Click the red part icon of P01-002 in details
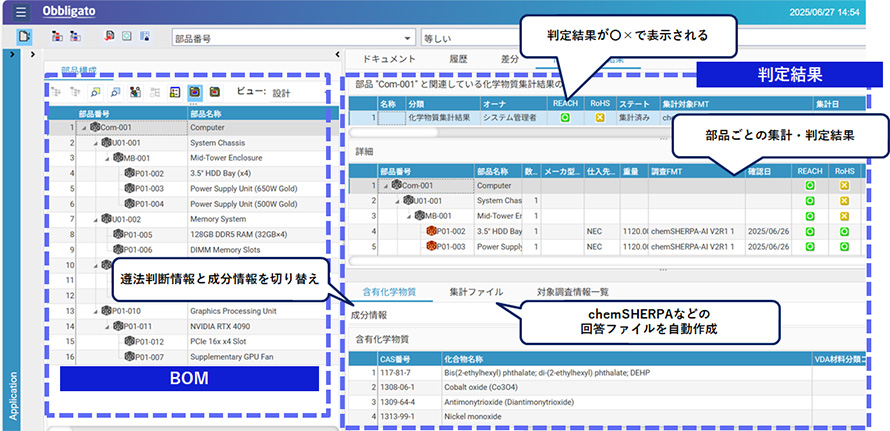Image resolution: width=890 pixels, height=431 pixels. click(431, 232)
